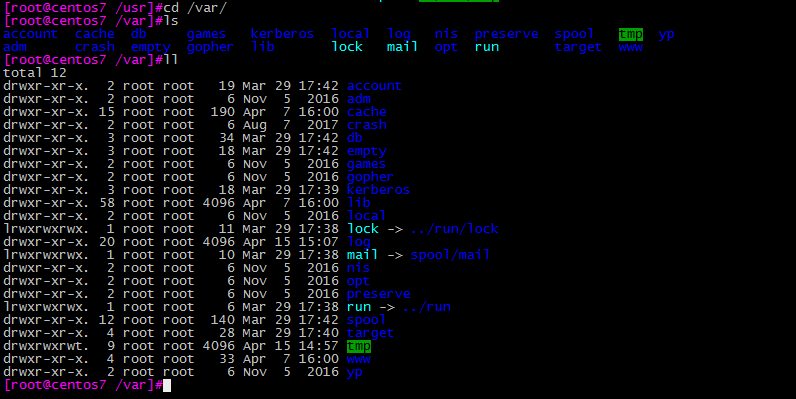
Task: Click the account directory name in long listing
Action: (x=374, y=86)
